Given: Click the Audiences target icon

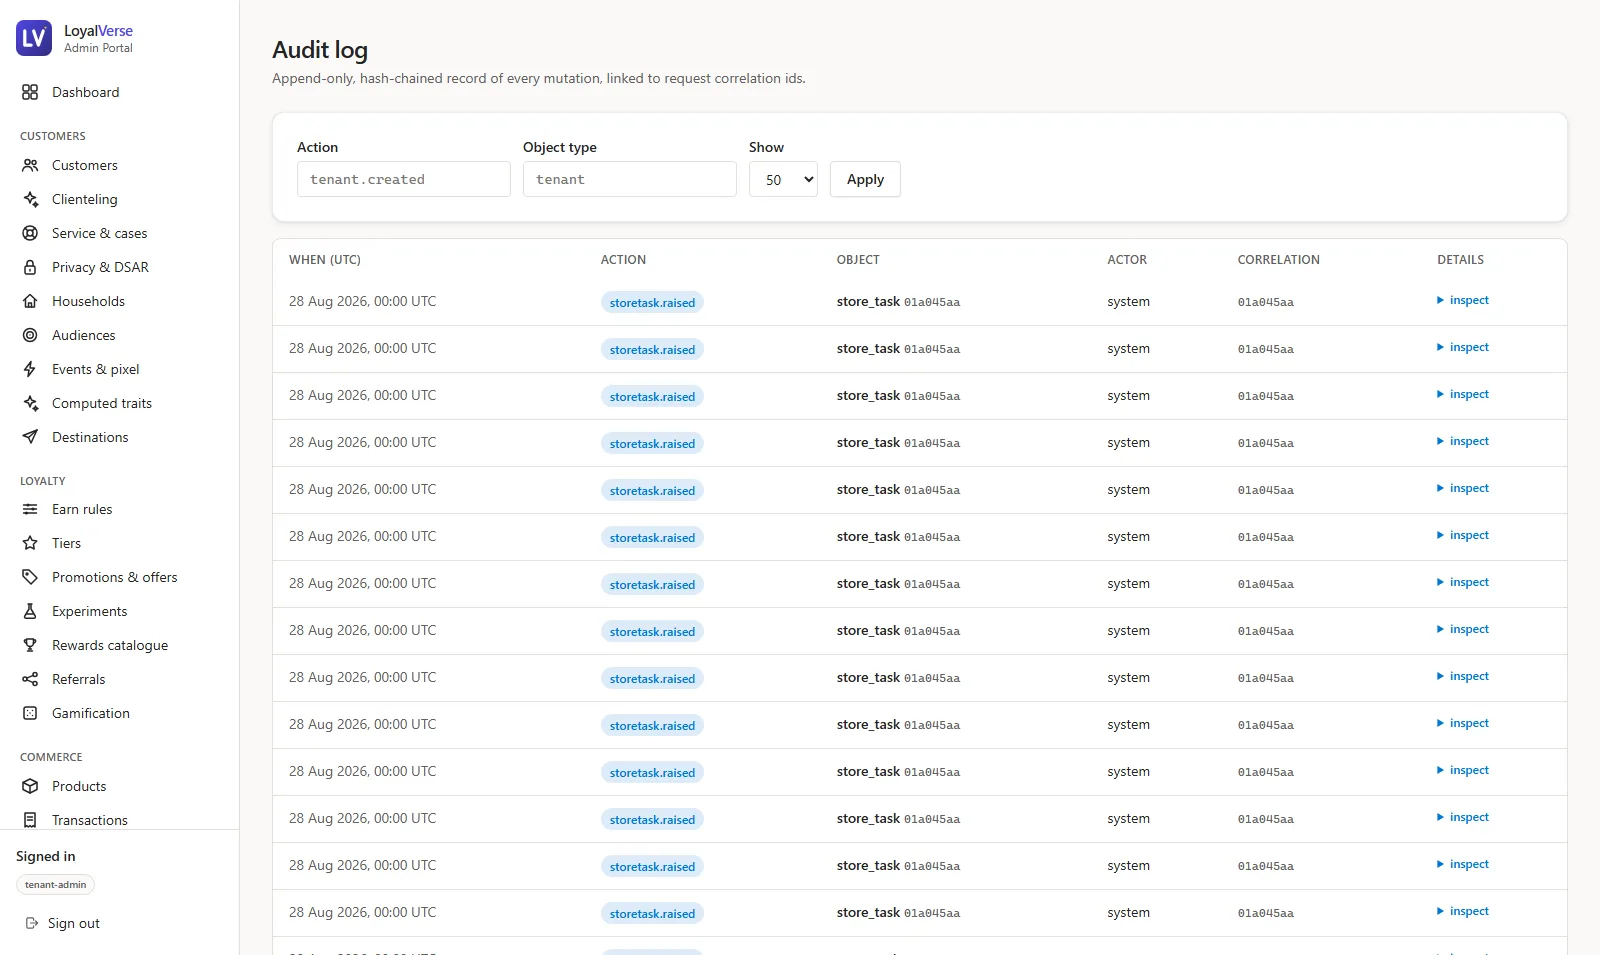Looking at the screenshot, I should coord(30,335).
